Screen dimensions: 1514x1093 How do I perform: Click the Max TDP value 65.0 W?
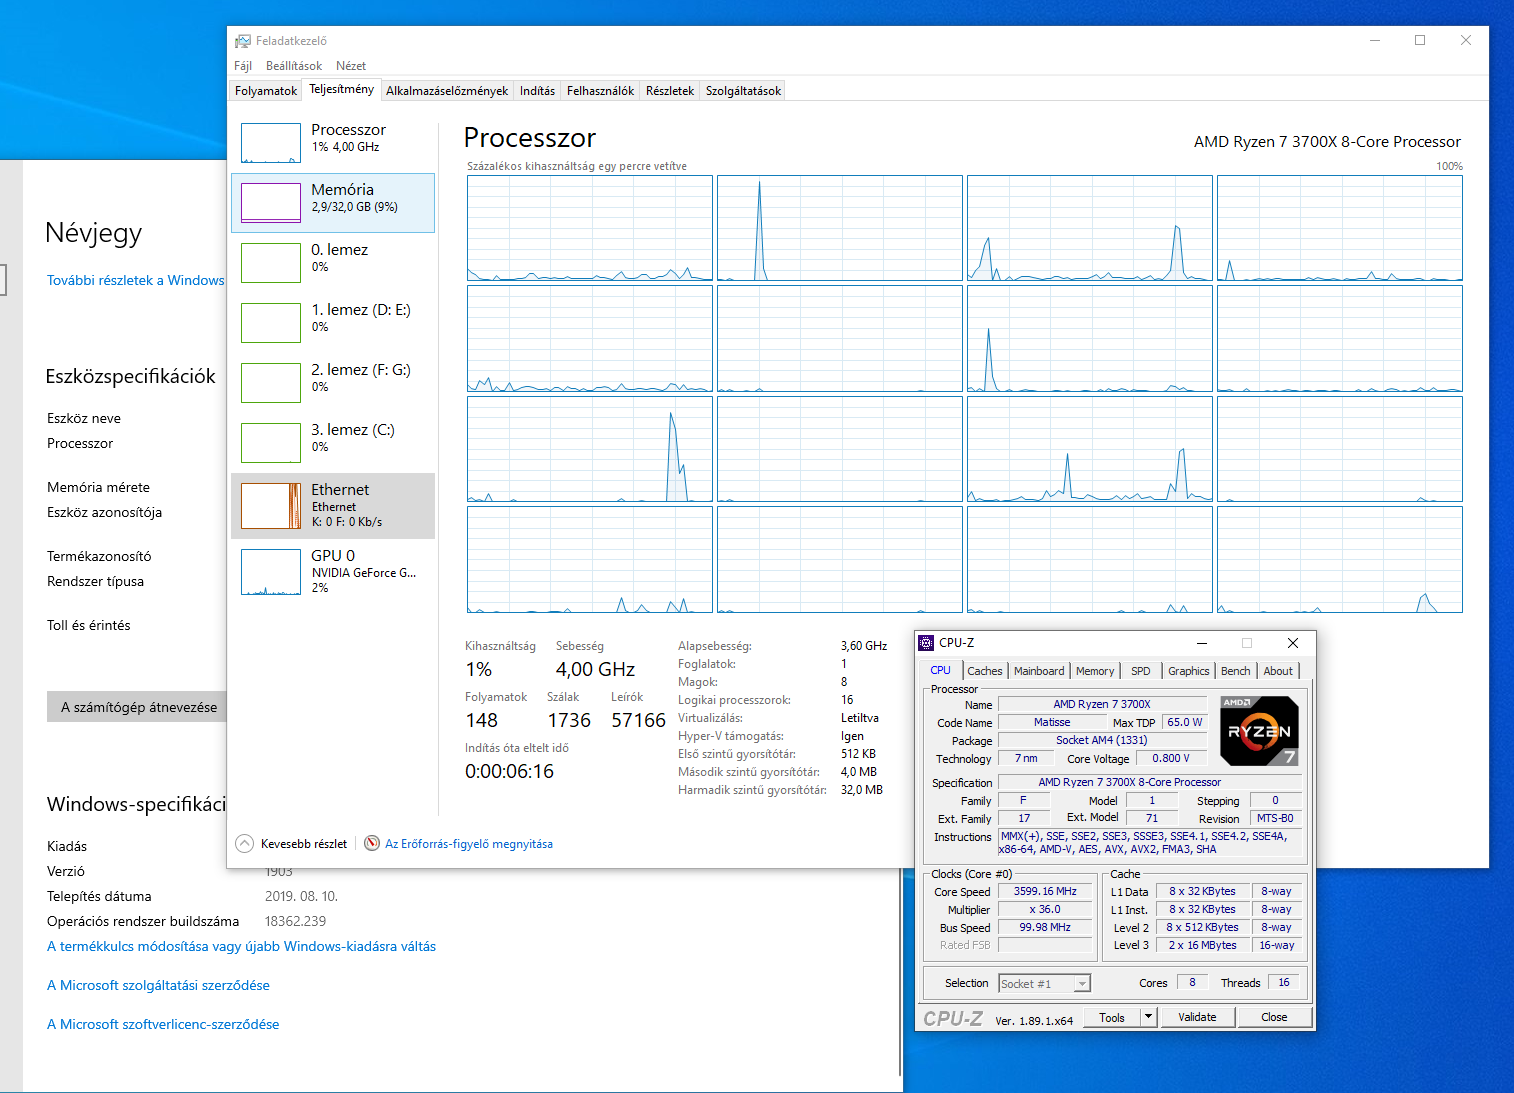tap(1185, 722)
